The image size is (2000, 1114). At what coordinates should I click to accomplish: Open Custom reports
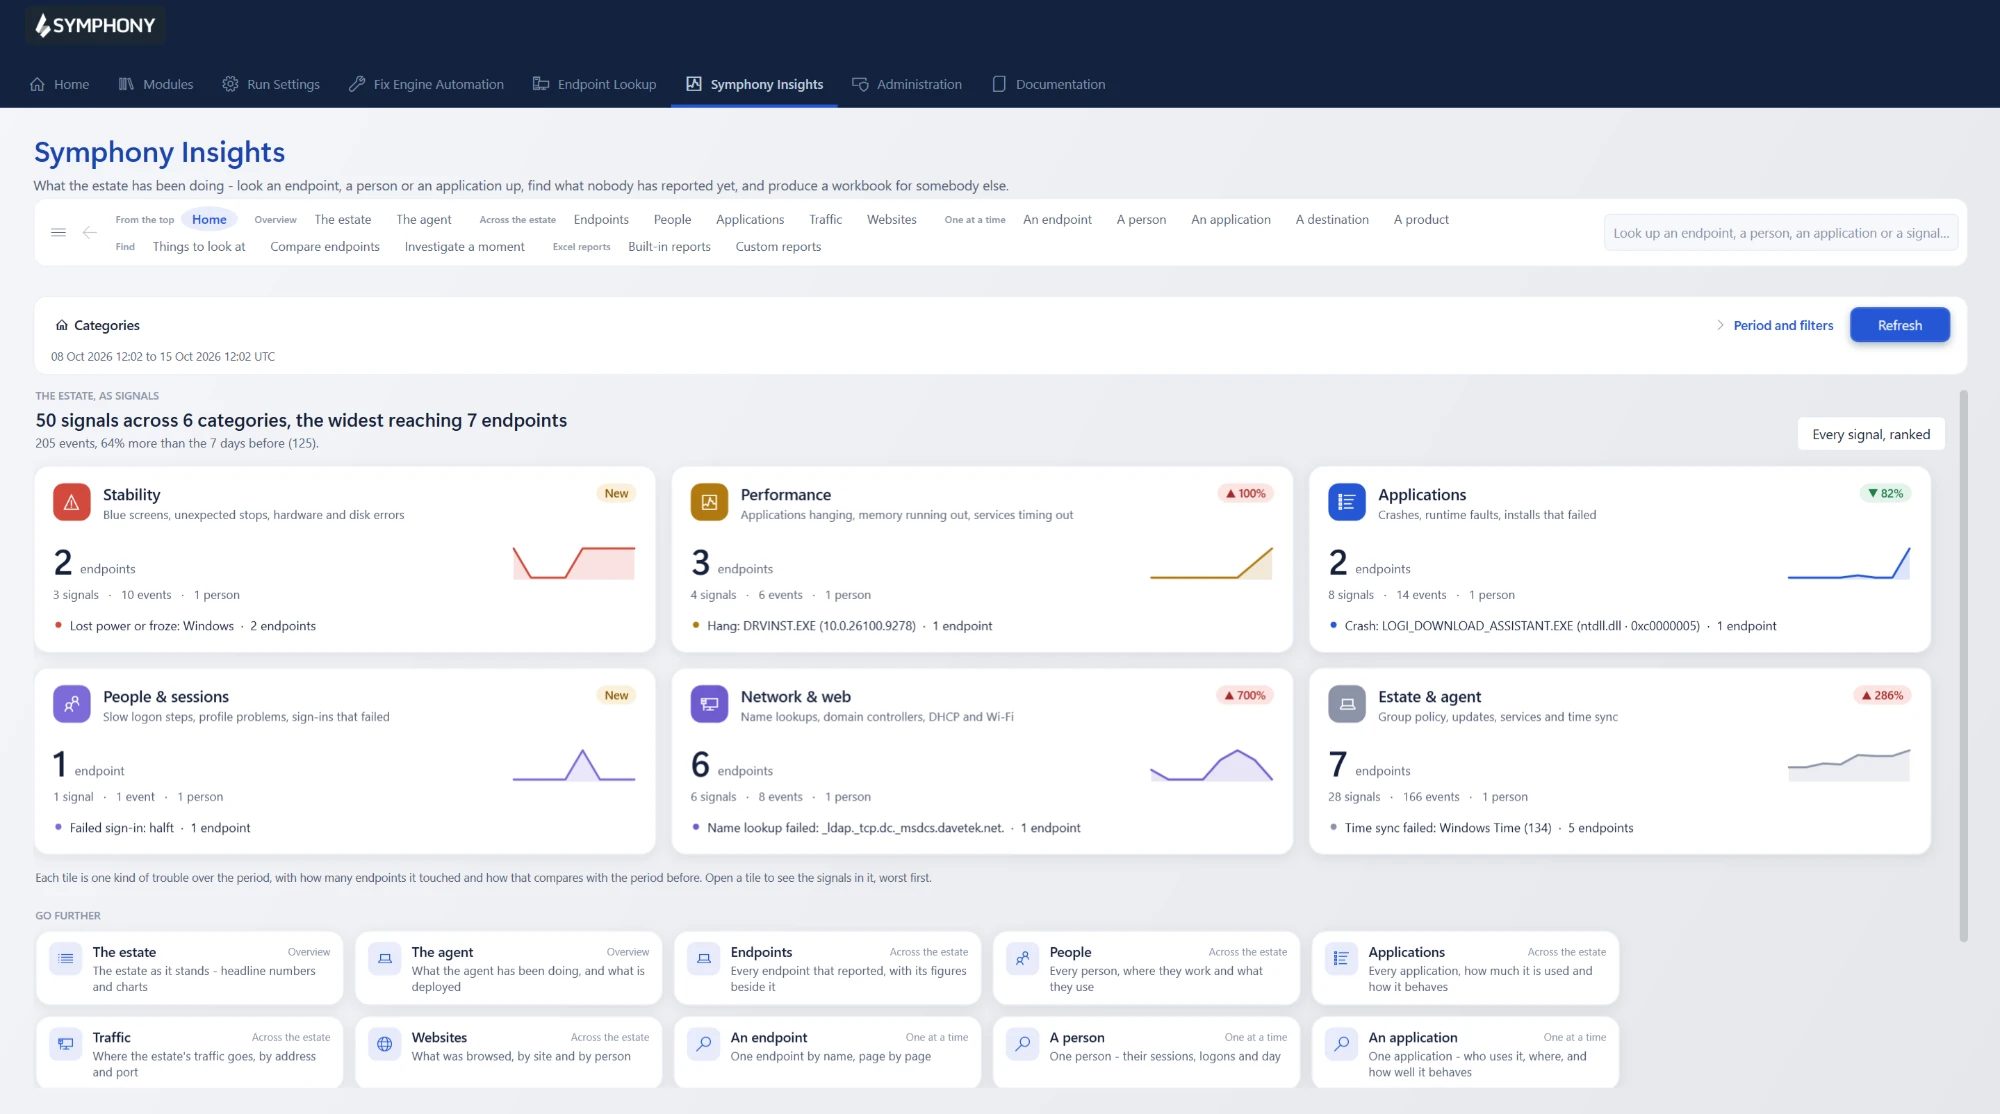tap(778, 247)
